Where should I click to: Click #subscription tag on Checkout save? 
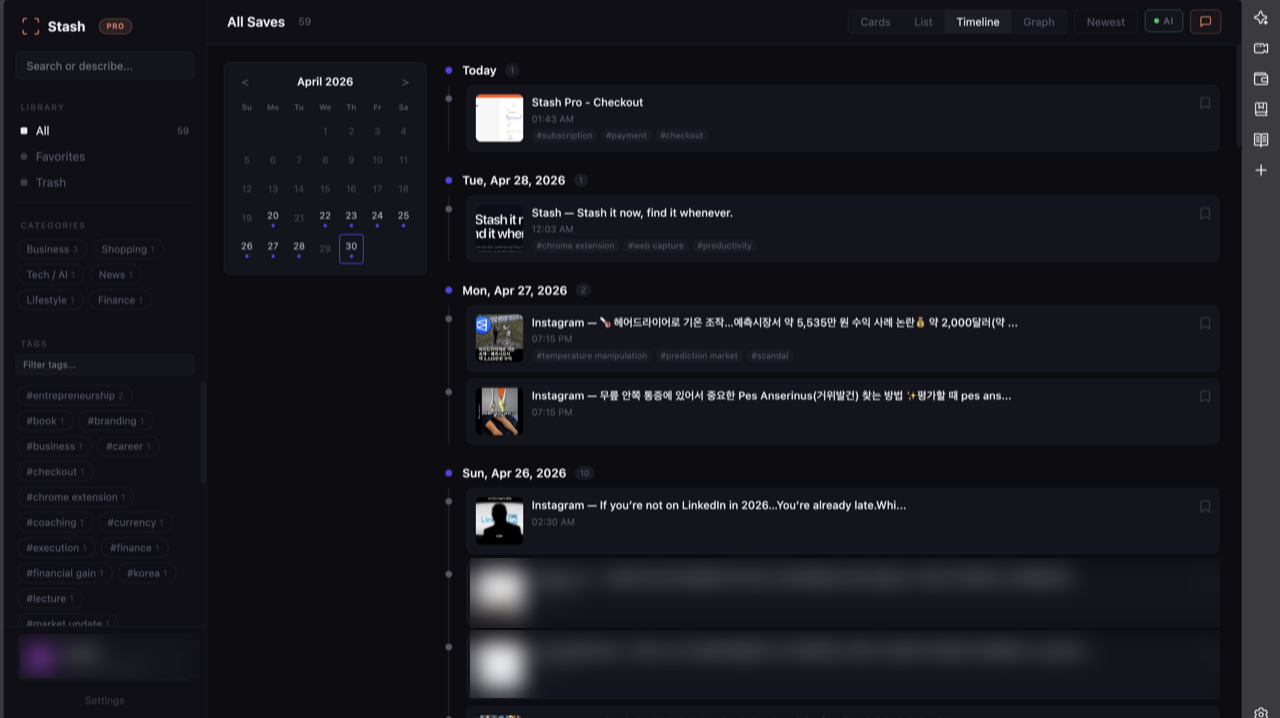[564, 135]
